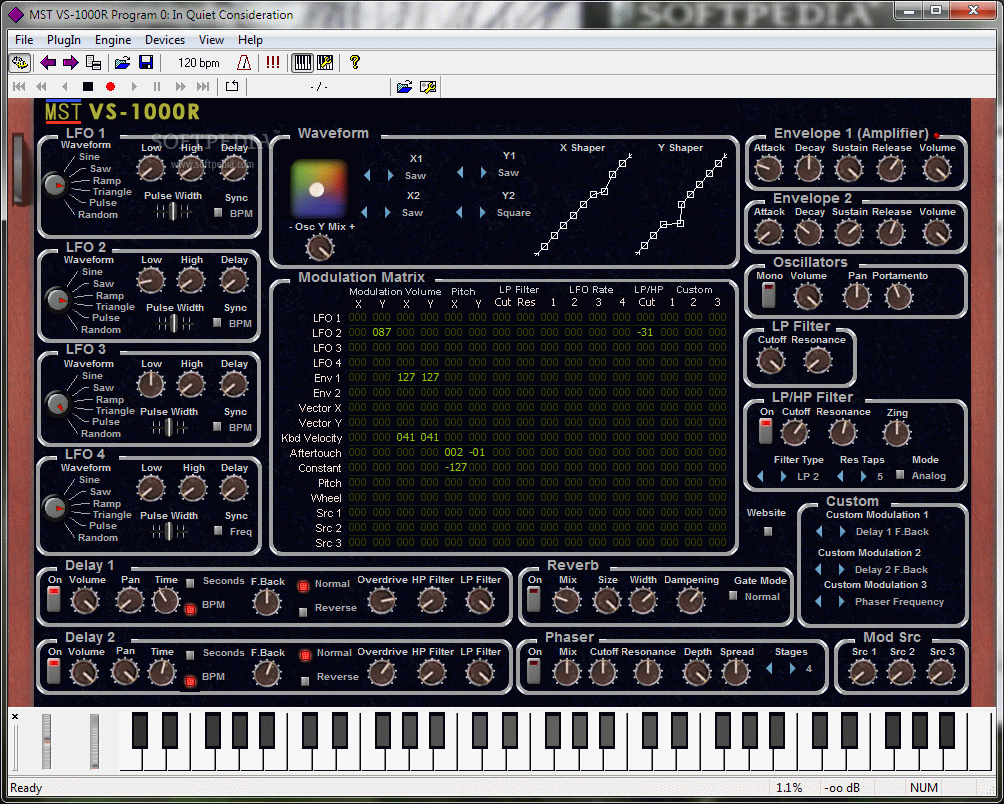This screenshot has height=804, width=1004.
Task: Toggle the Oscillators Mono switch
Action: (x=768, y=294)
